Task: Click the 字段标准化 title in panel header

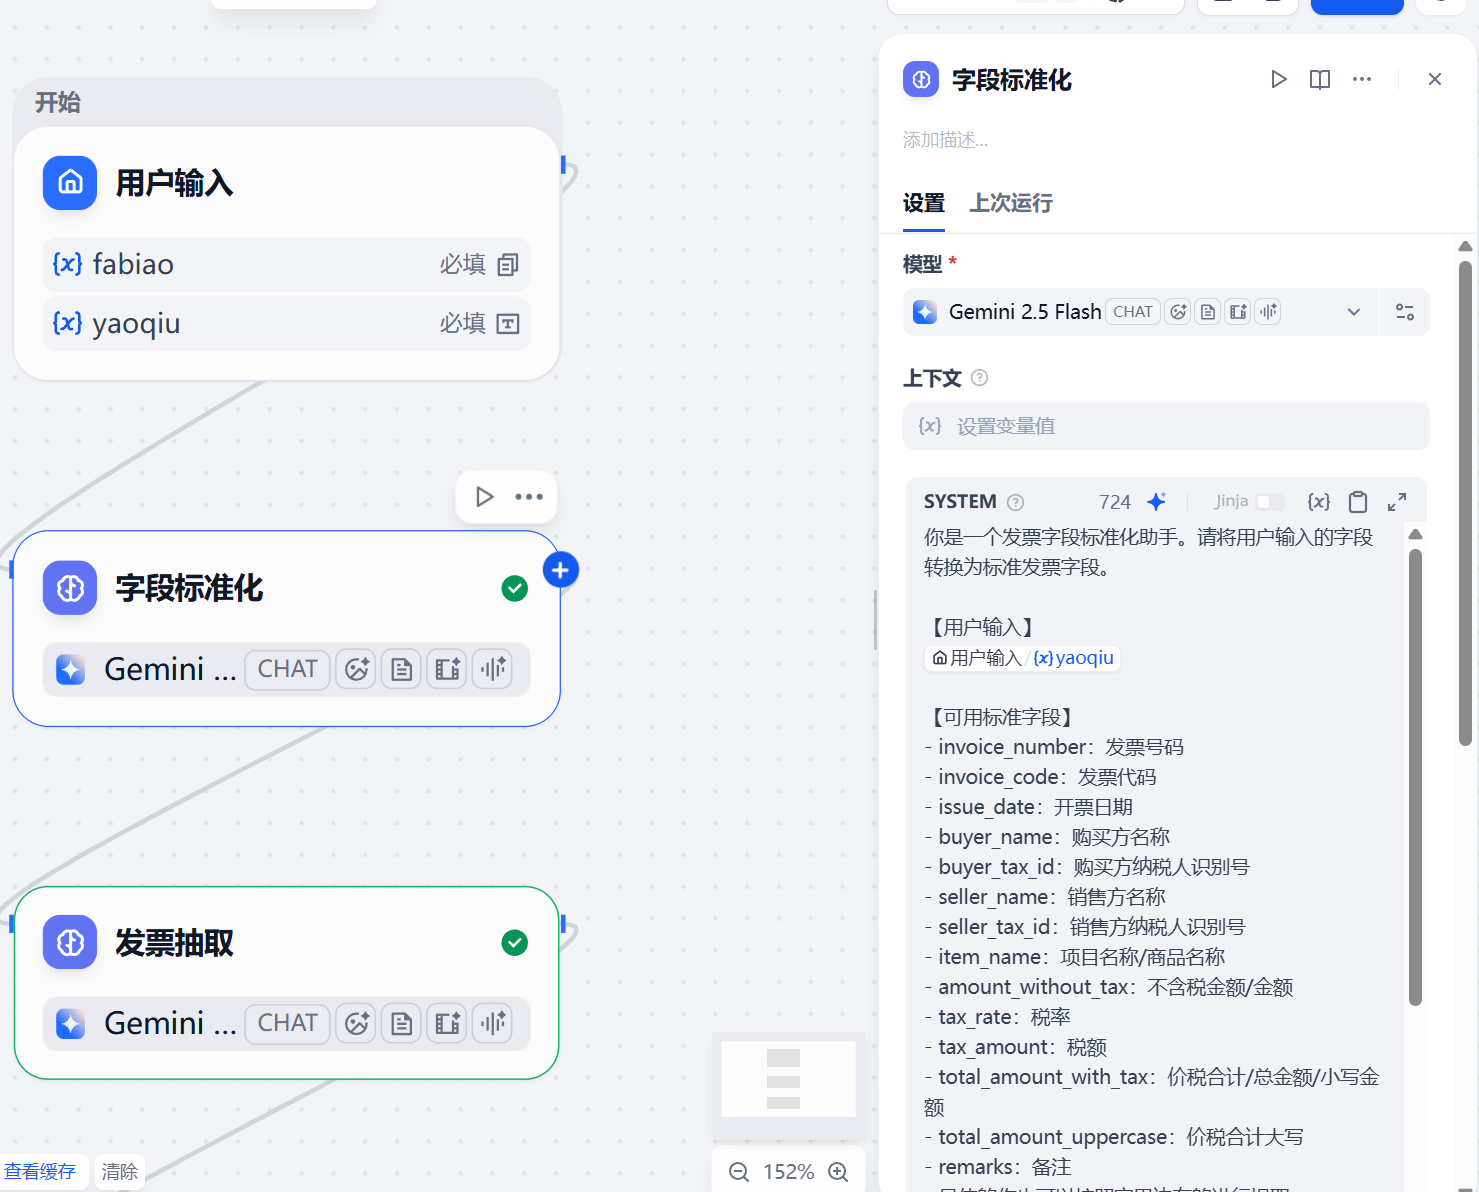Action: pyautogui.click(x=1012, y=80)
